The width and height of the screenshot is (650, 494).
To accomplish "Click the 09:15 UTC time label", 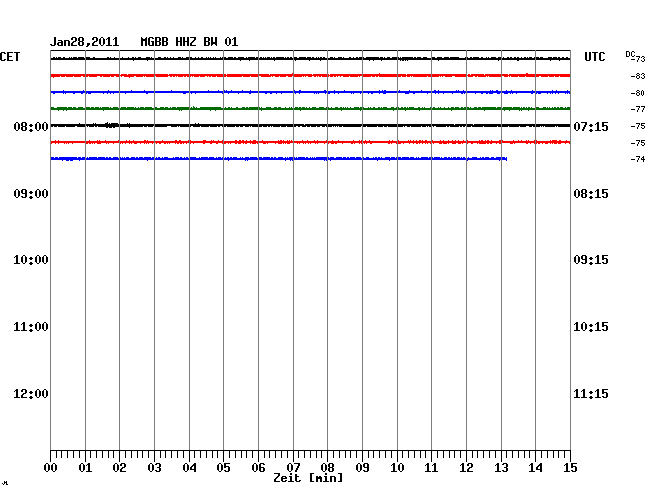I will [x=591, y=260].
